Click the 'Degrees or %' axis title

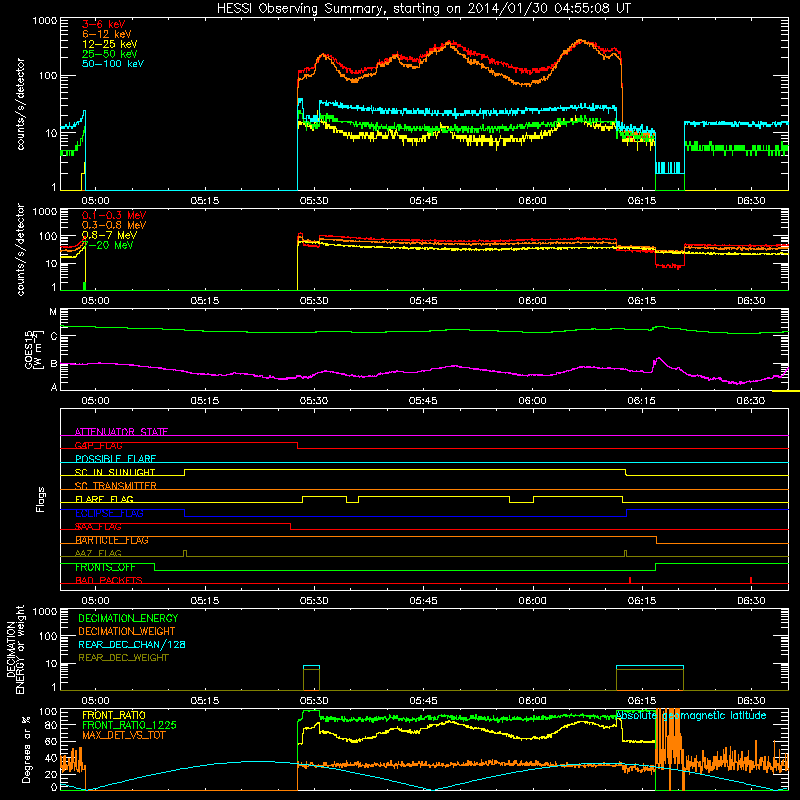[x=26, y=750]
